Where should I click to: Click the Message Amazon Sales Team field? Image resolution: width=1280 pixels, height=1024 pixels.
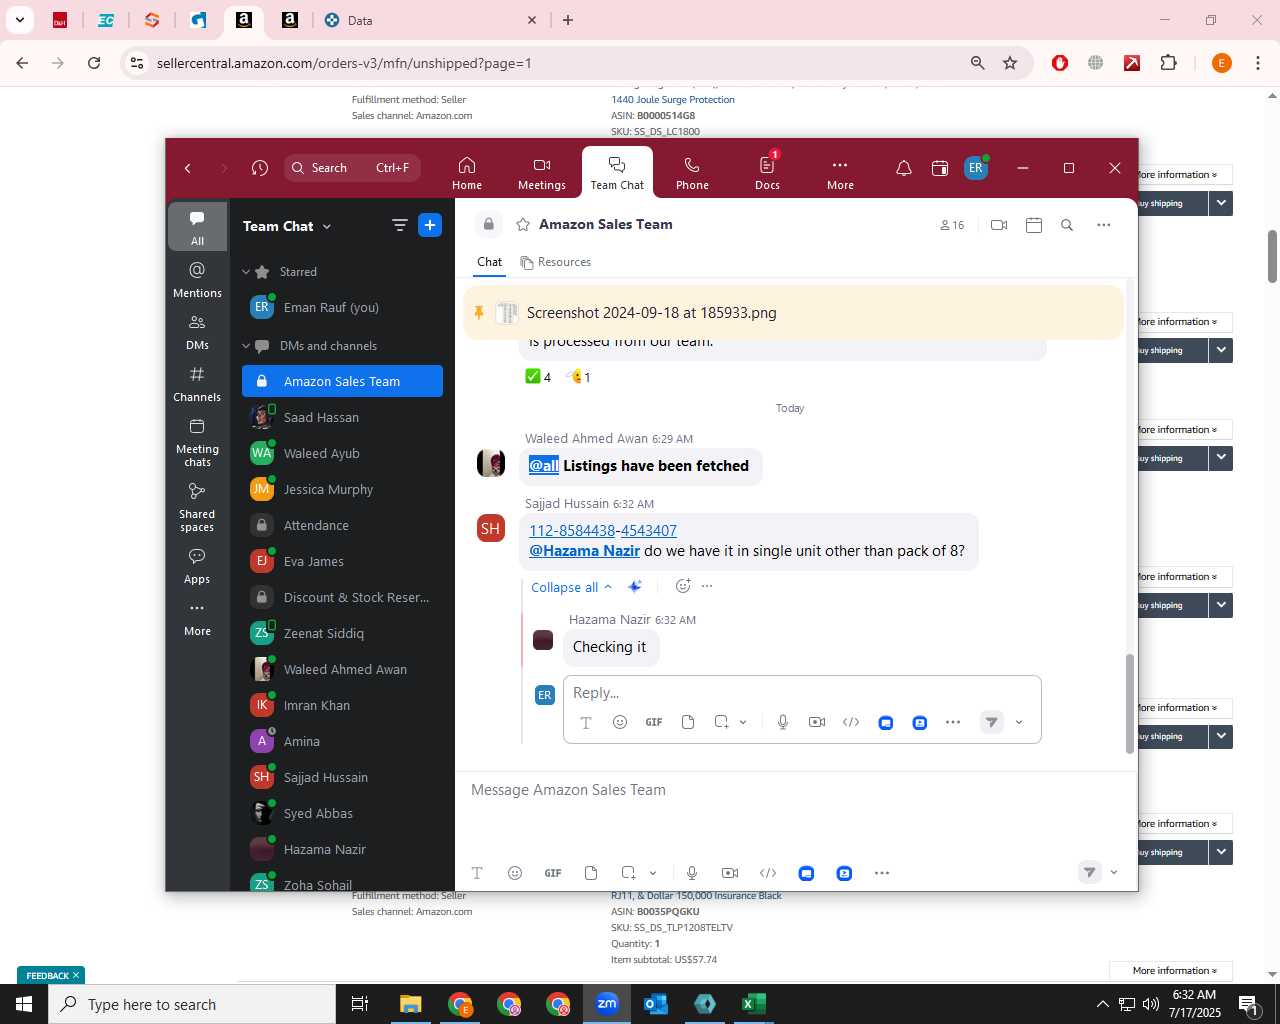pyautogui.click(x=796, y=790)
